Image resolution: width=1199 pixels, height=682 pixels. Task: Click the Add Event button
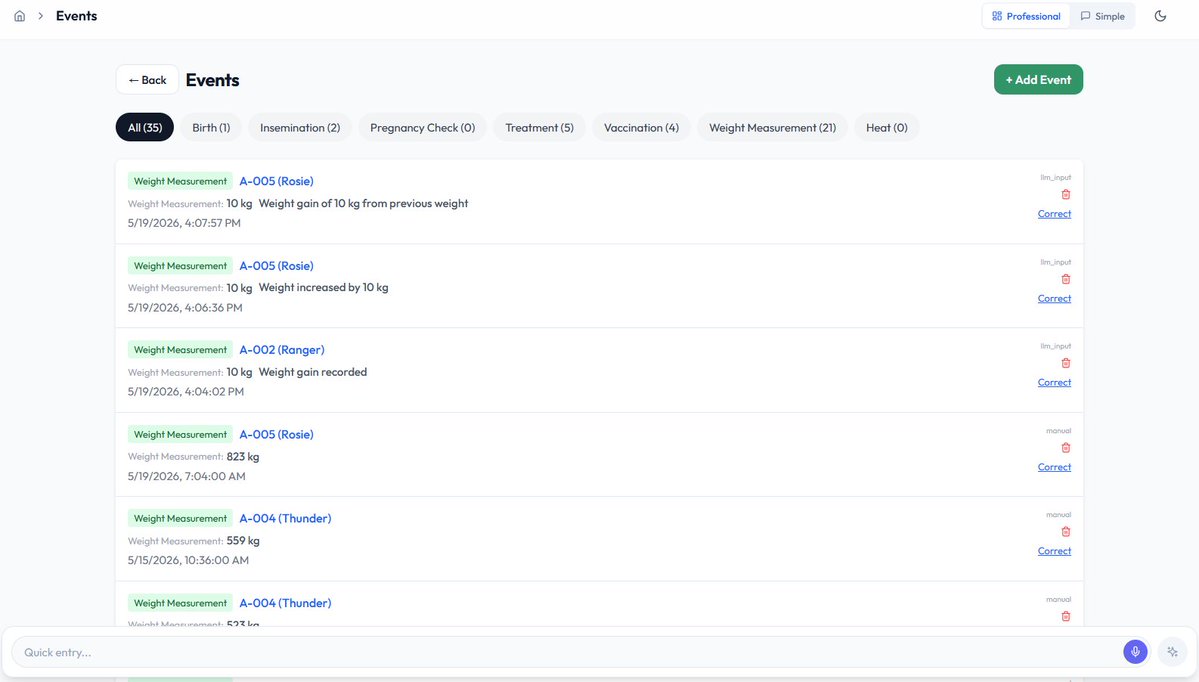[x=1038, y=80]
